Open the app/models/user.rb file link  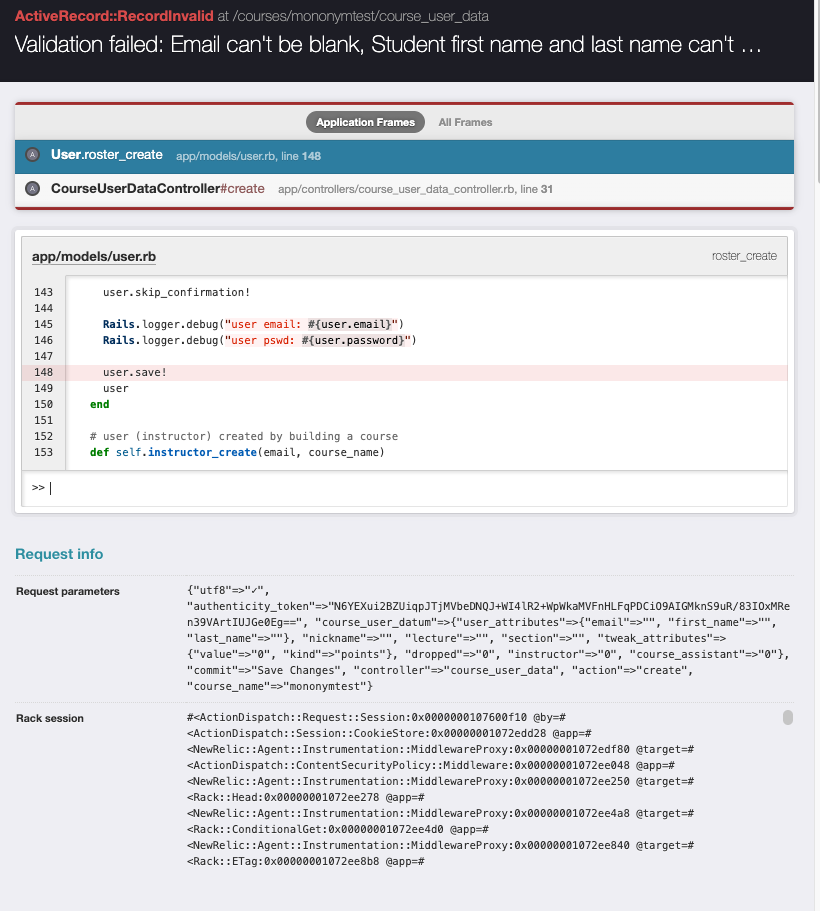93,256
